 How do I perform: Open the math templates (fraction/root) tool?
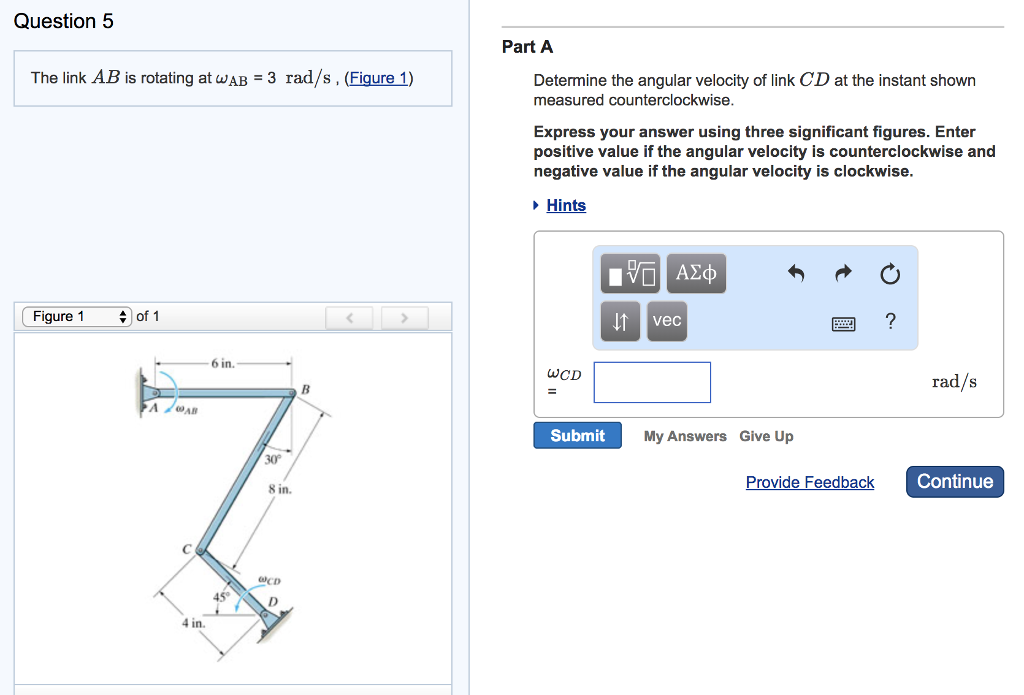tap(630, 273)
